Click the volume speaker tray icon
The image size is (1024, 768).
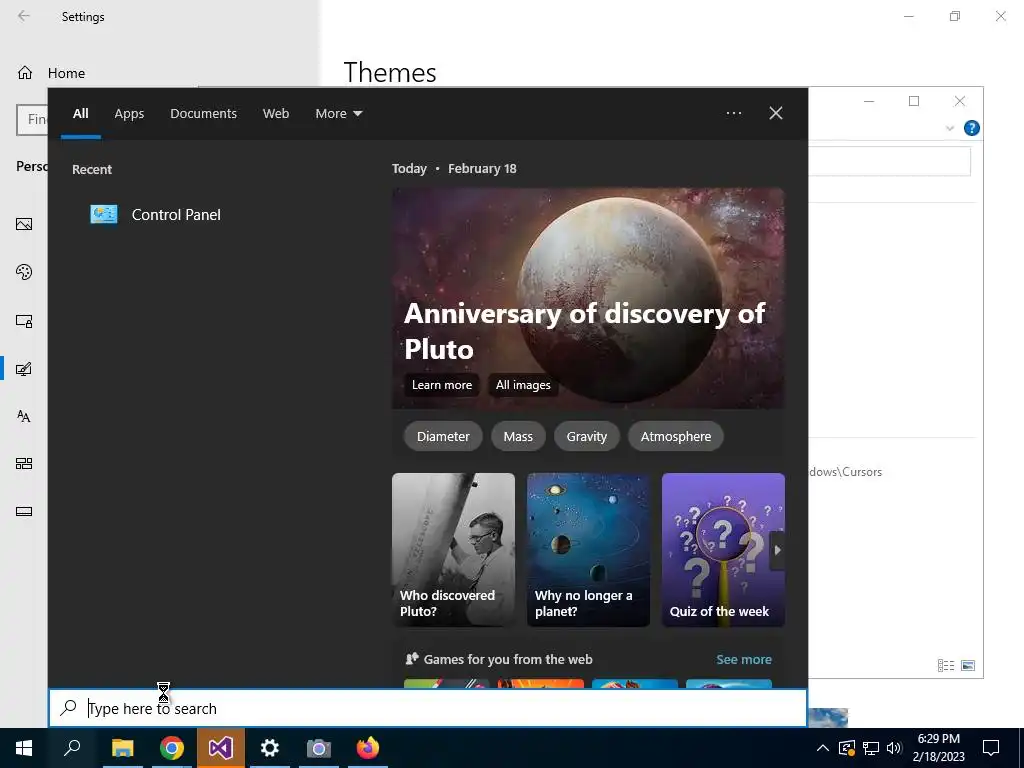pyautogui.click(x=894, y=748)
